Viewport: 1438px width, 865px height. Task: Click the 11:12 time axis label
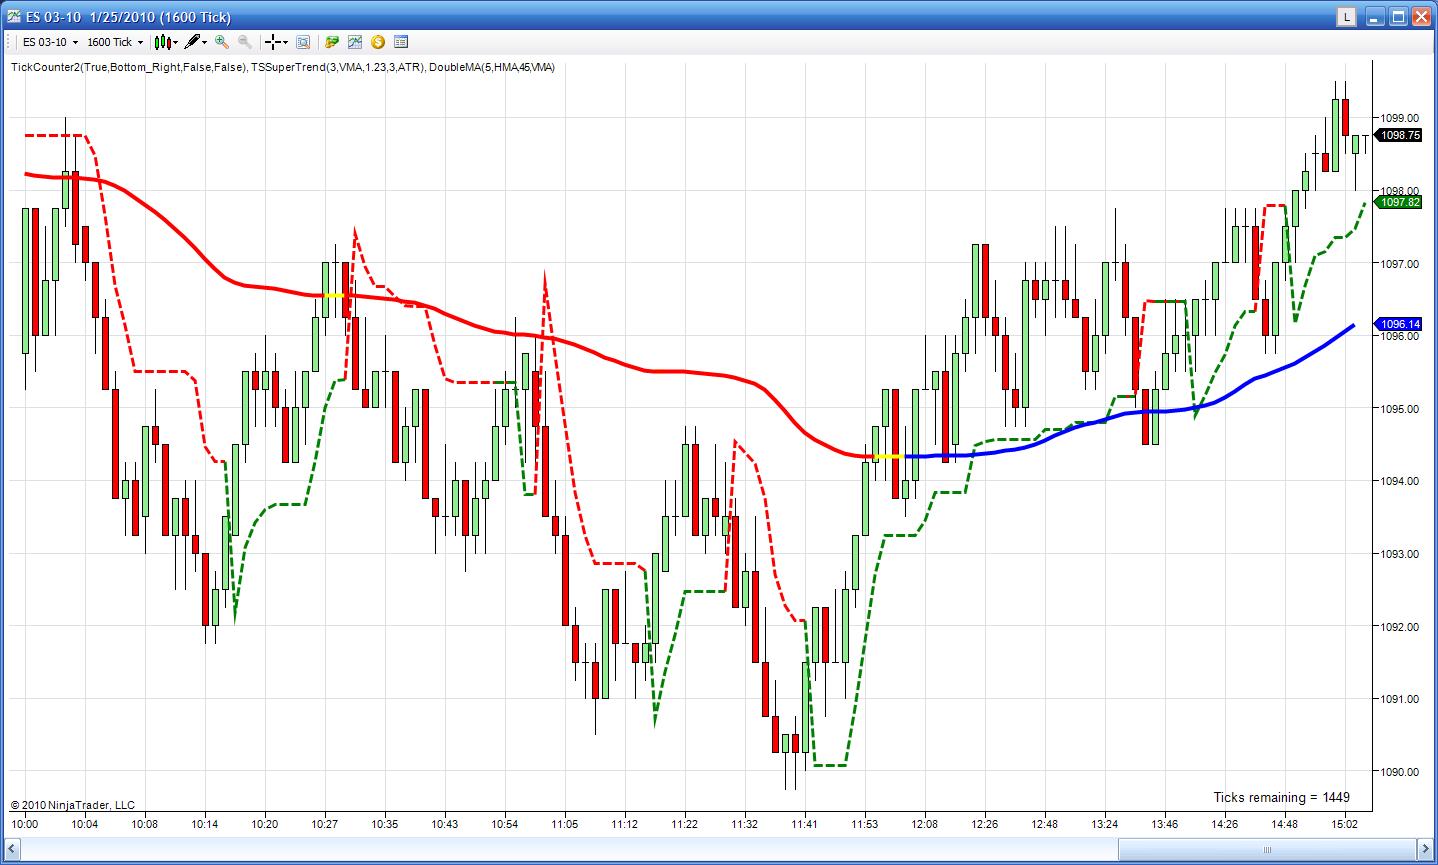(625, 825)
